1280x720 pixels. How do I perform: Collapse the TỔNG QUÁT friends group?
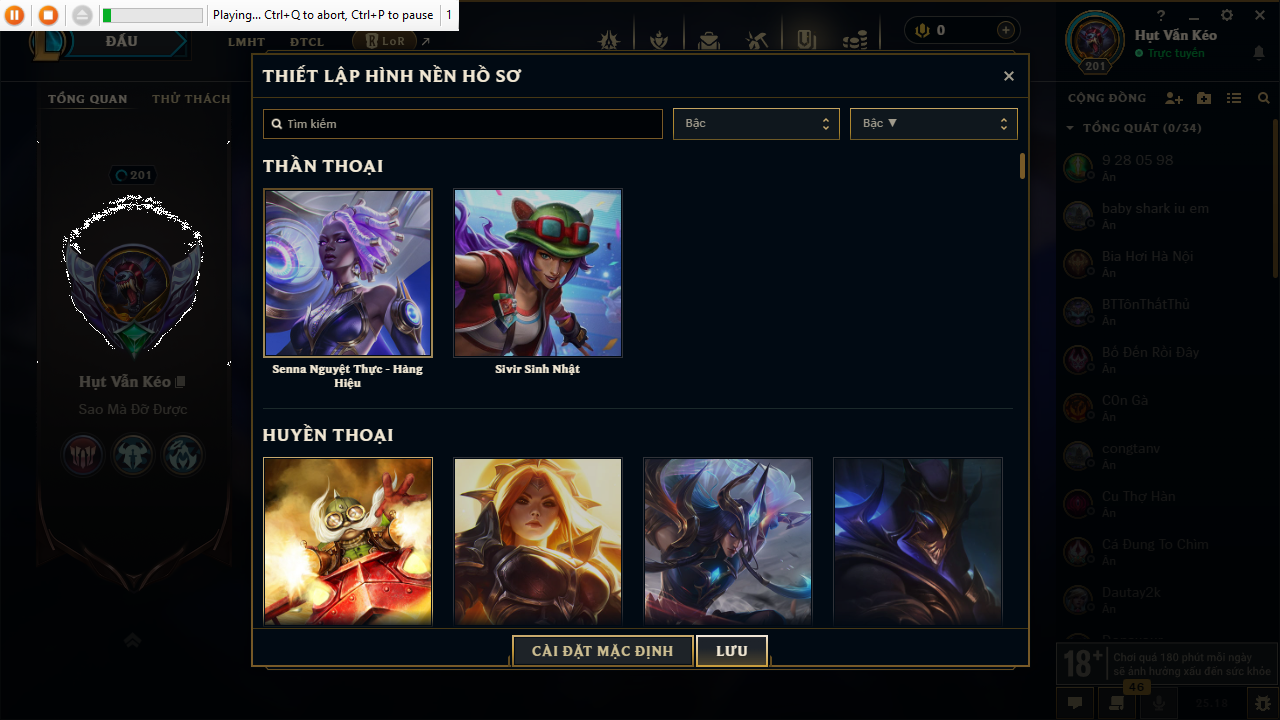click(1134, 128)
